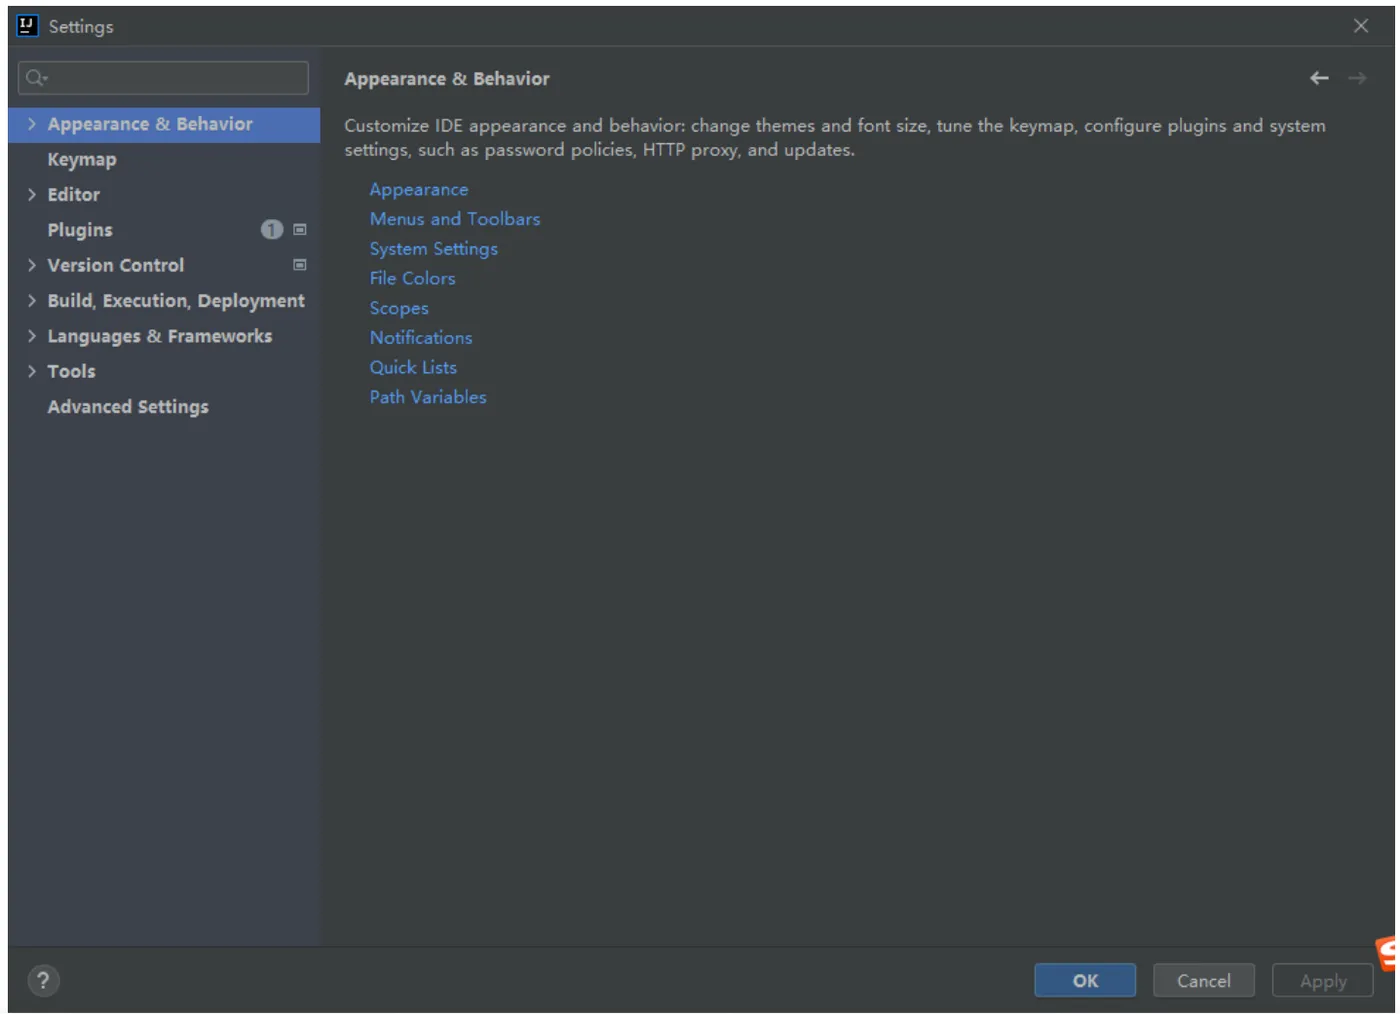Screen dimensions: 1400x1014
Task: Expand the Version Control chevron
Action: tap(32, 265)
